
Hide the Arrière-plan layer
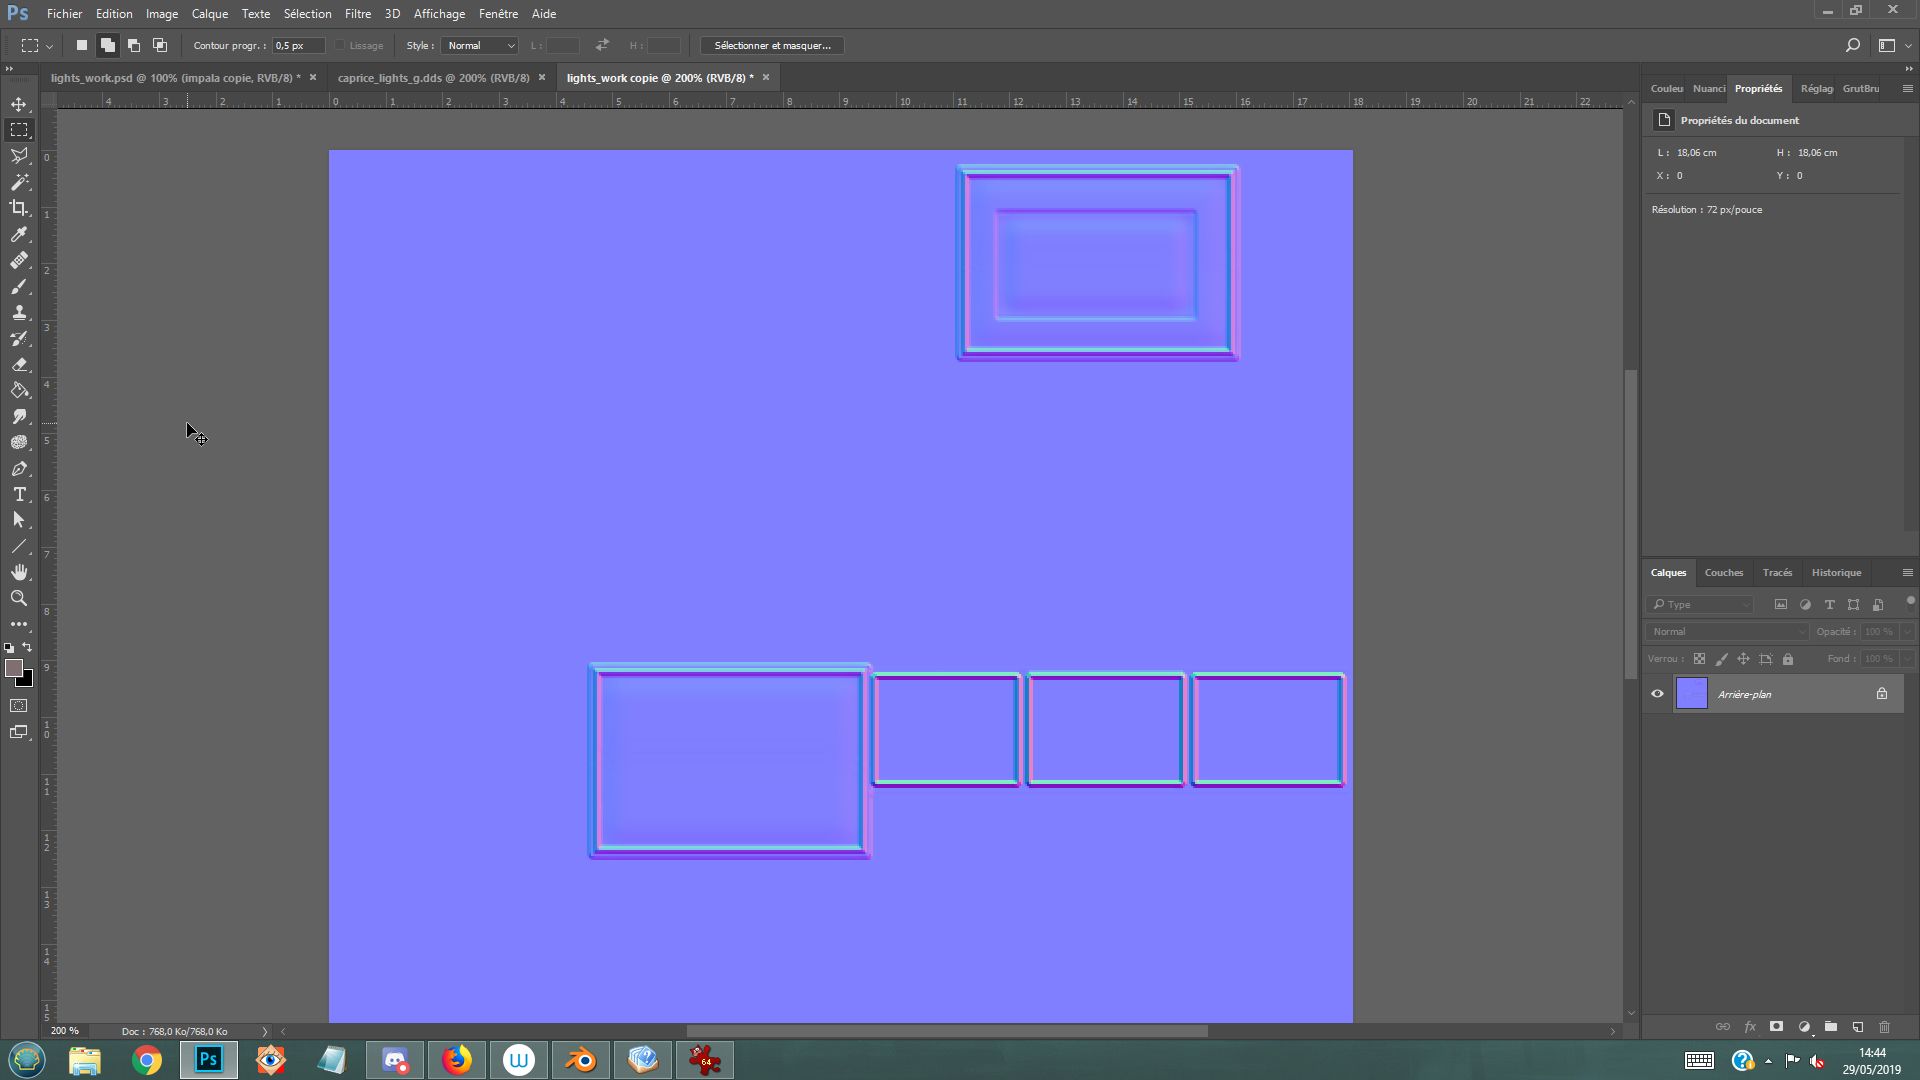click(1657, 694)
